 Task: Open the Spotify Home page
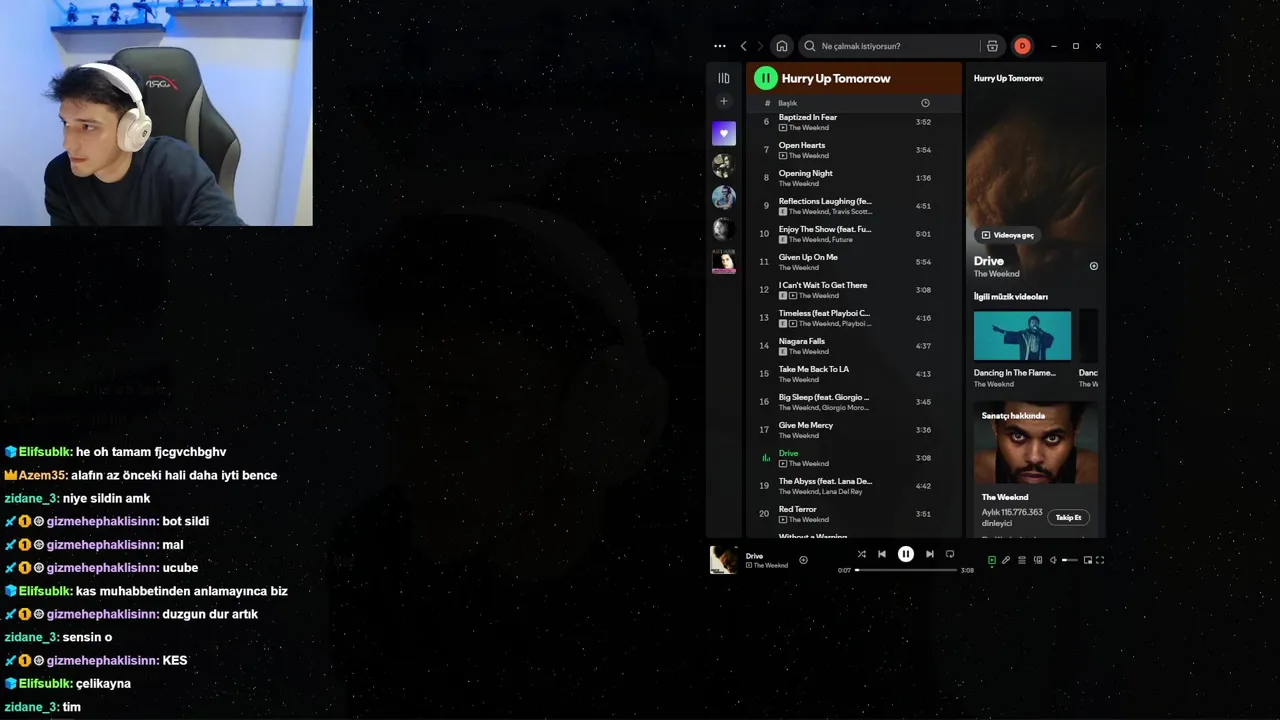click(782, 46)
